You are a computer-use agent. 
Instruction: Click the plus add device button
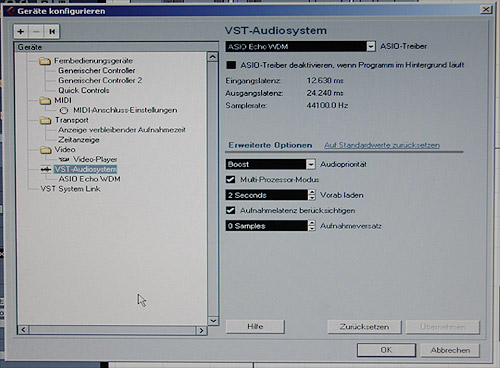click(x=21, y=32)
